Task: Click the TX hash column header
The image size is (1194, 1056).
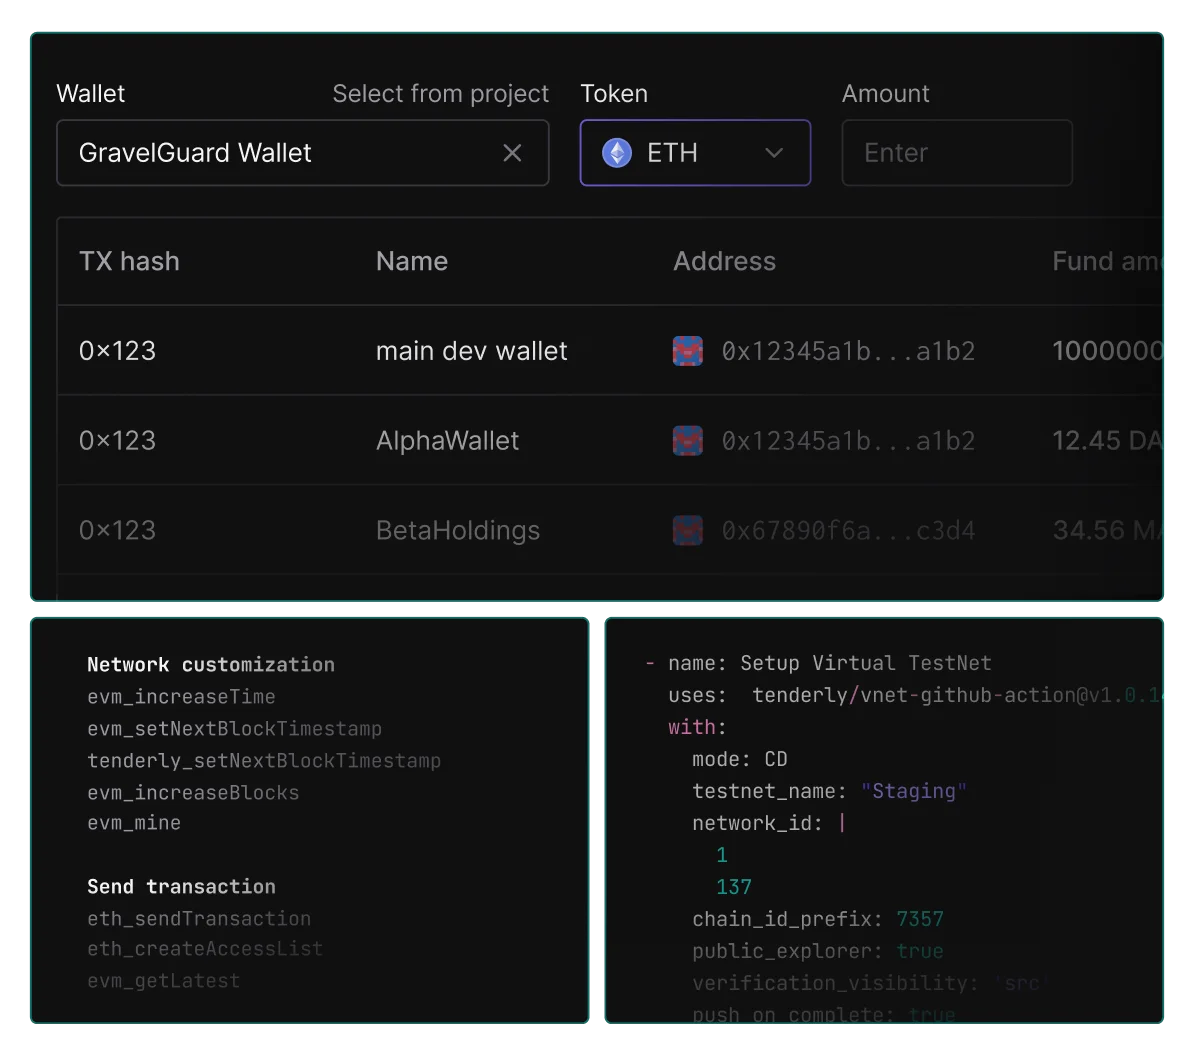Action: (x=129, y=262)
